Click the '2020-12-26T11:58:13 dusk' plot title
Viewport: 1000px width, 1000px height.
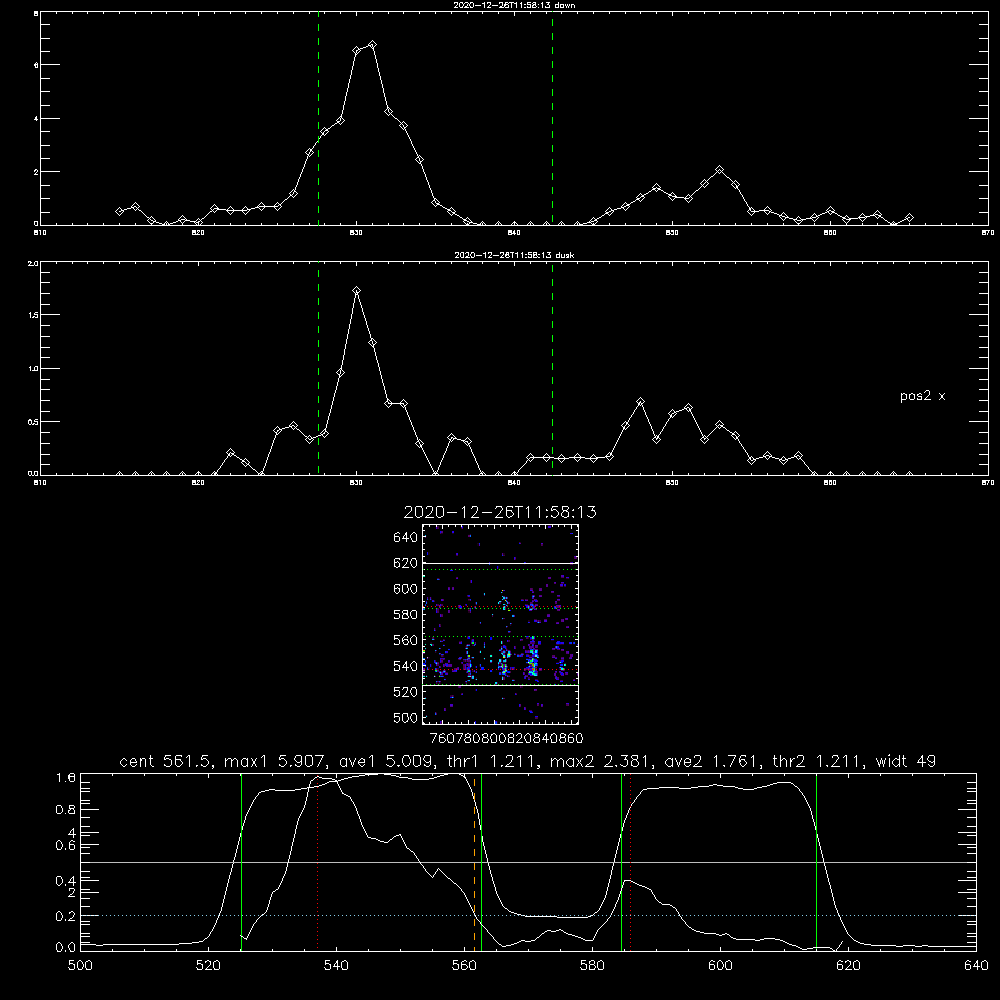tap(514, 255)
